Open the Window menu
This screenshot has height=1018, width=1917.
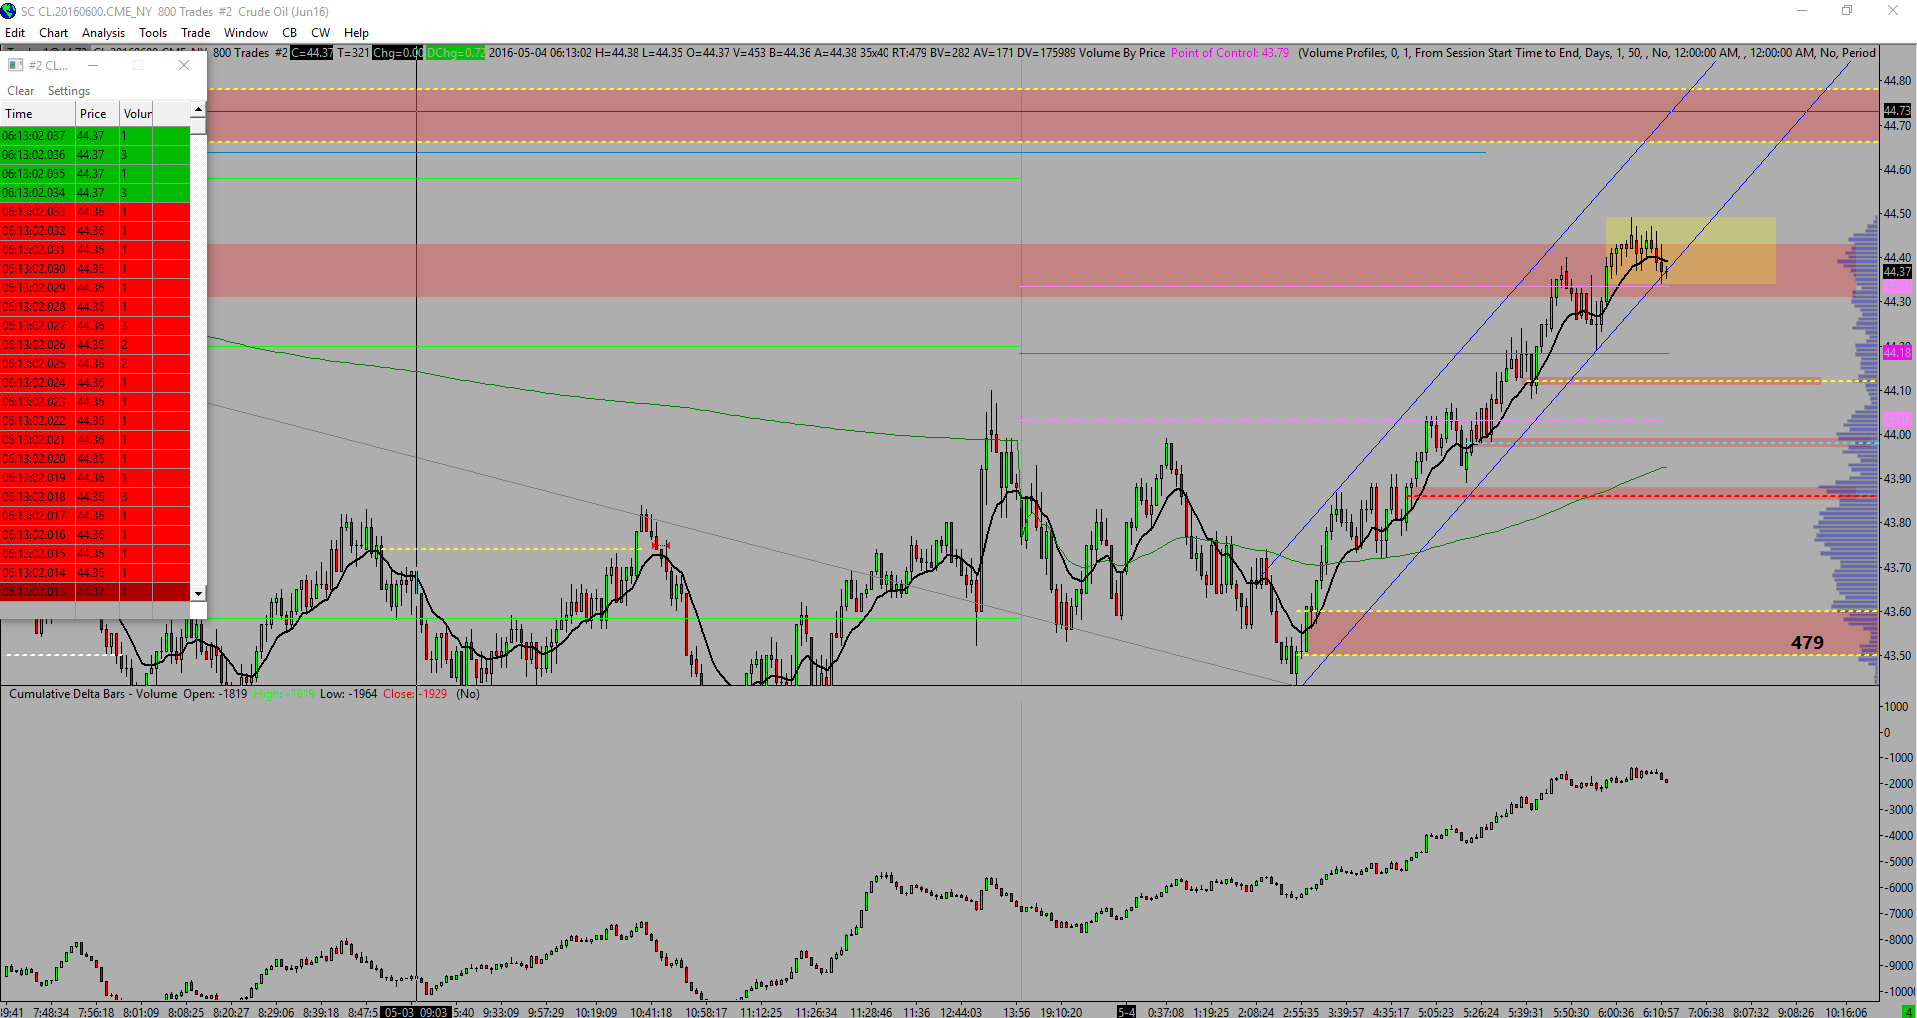point(246,33)
